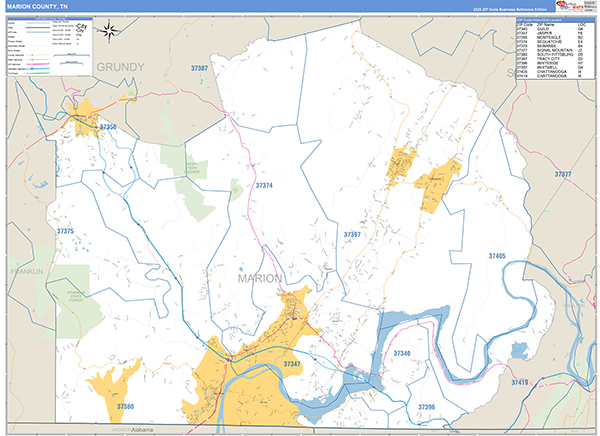The height and width of the screenshot is (436, 600).
Task: Click ZIP code label 37380 on map
Action: pyautogui.click(x=126, y=406)
